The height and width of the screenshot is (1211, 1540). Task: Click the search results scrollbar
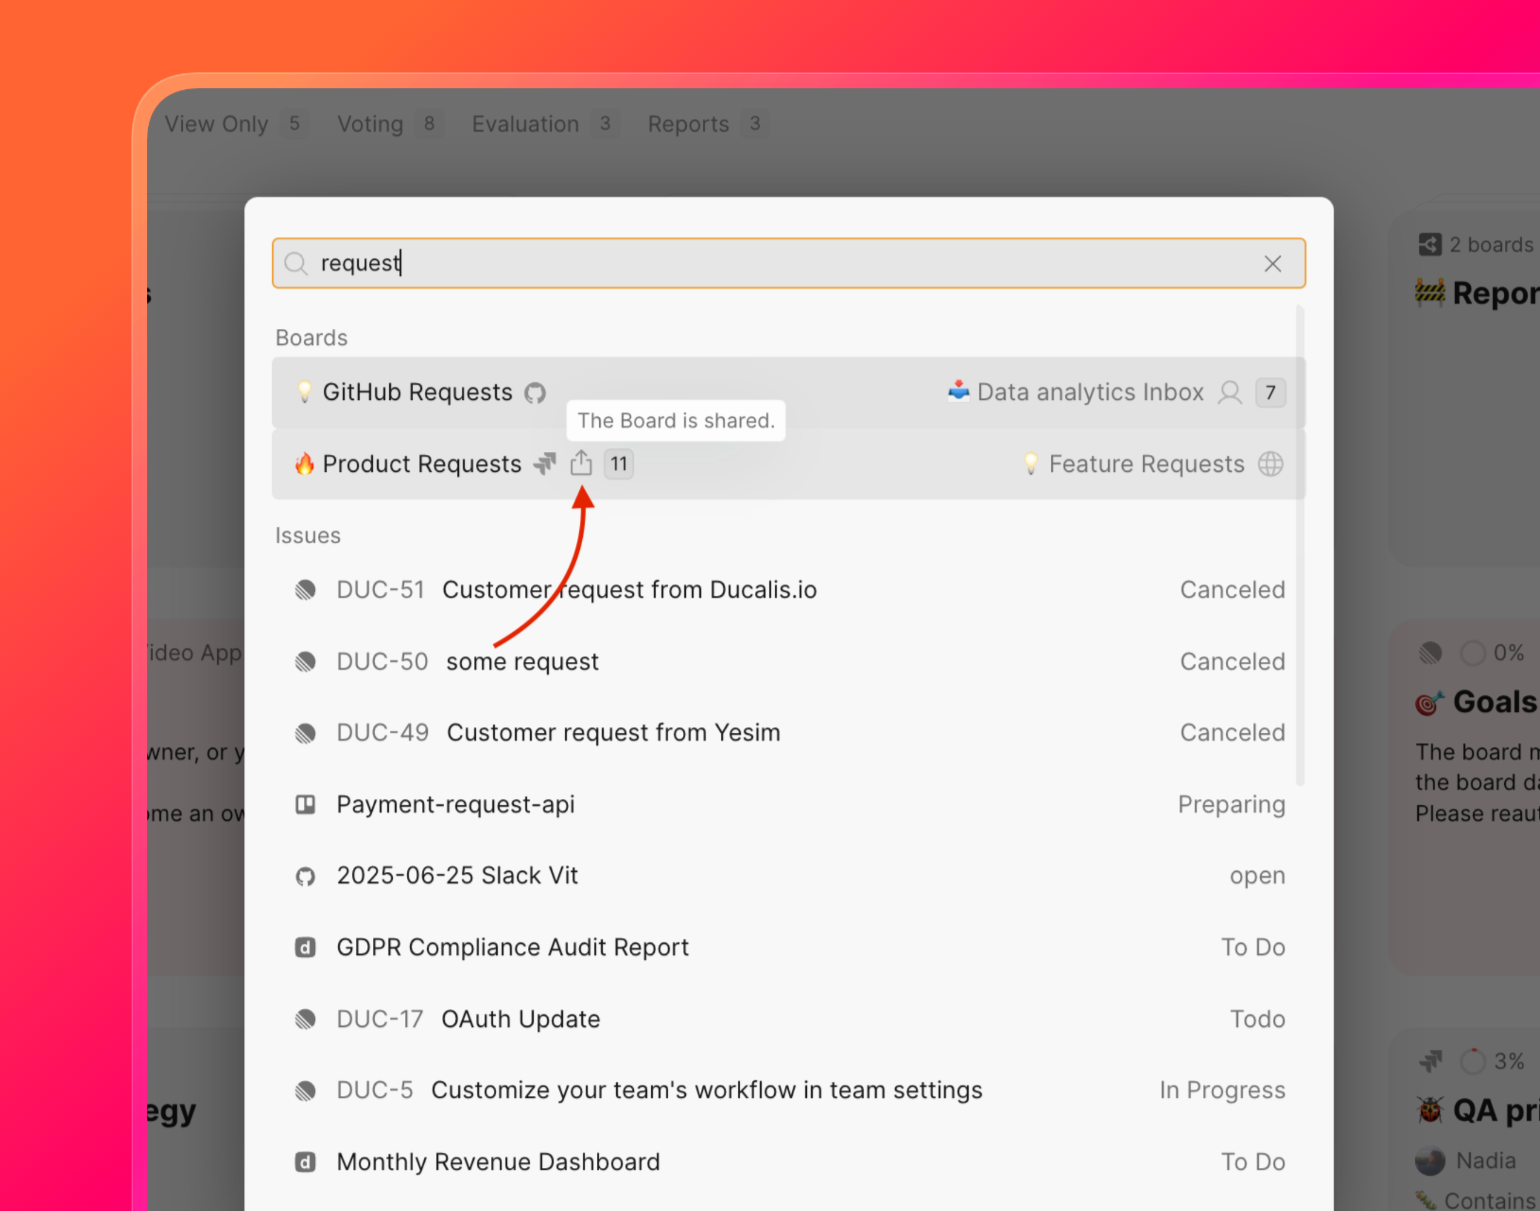[1300, 545]
